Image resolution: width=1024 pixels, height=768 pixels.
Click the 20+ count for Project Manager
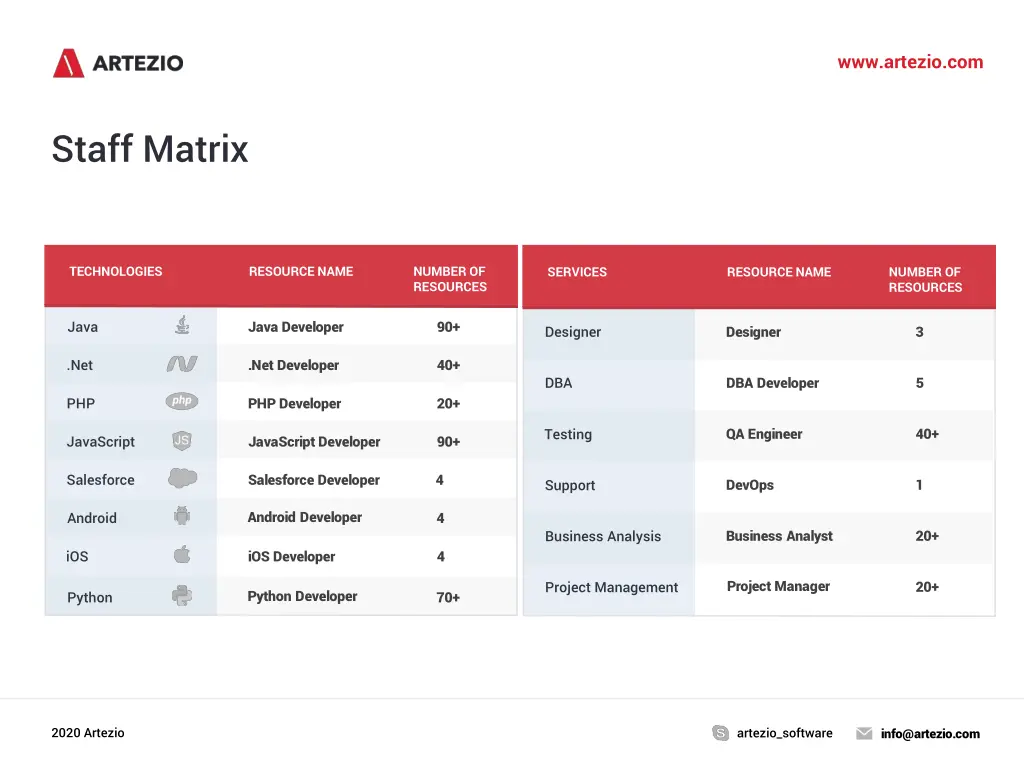point(927,587)
